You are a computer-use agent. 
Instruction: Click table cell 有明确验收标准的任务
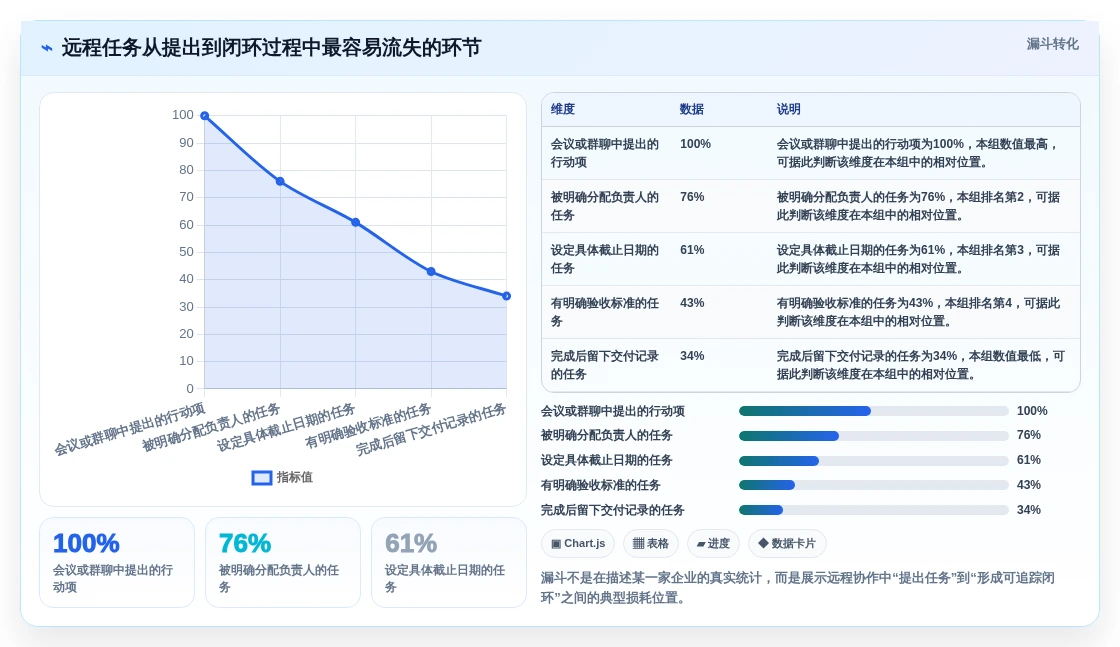click(x=605, y=312)
